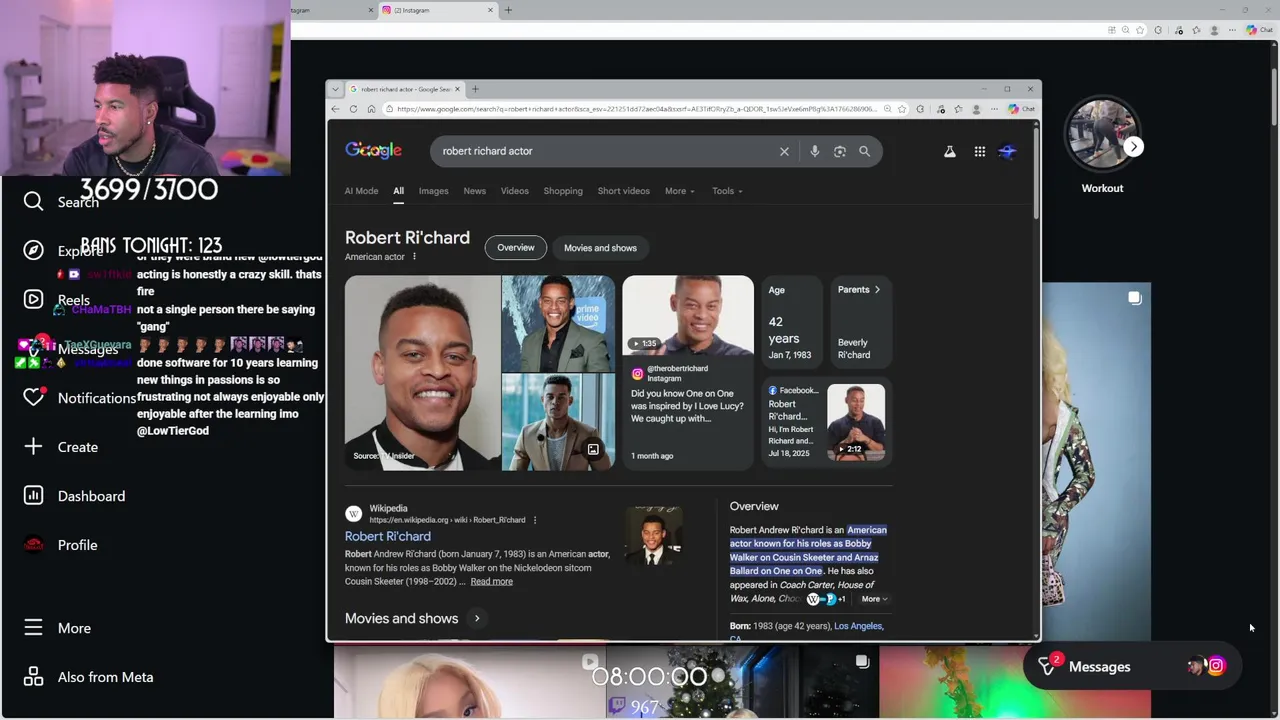Select the Overview chip

516,248
